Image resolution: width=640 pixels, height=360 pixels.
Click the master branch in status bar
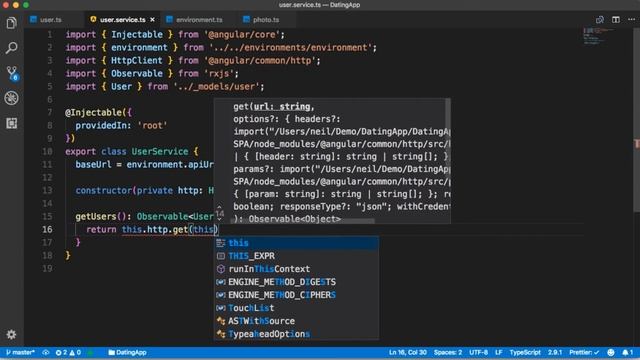pos(20,352)
